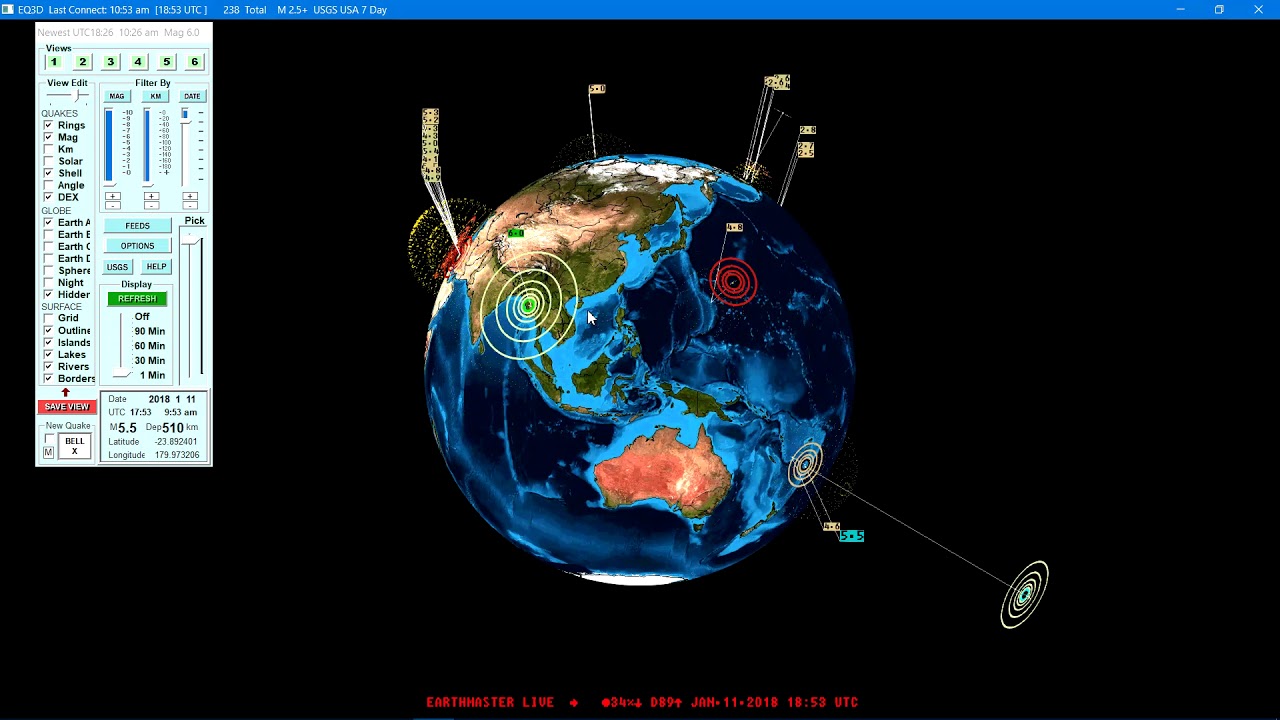Toggle the New Quake checkbox

48,440
